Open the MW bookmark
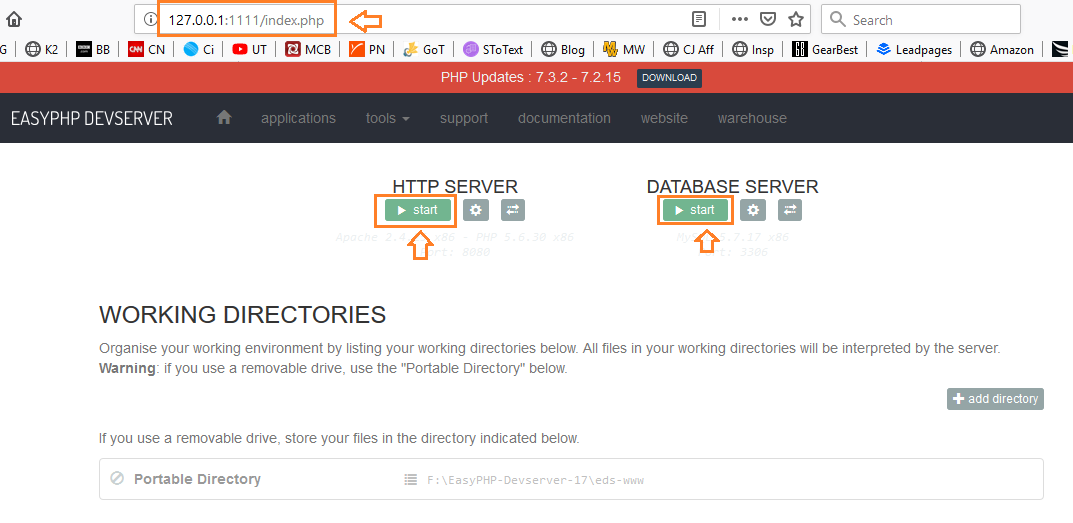Viewport: 1073px width, 523px height. pos(624,49)
